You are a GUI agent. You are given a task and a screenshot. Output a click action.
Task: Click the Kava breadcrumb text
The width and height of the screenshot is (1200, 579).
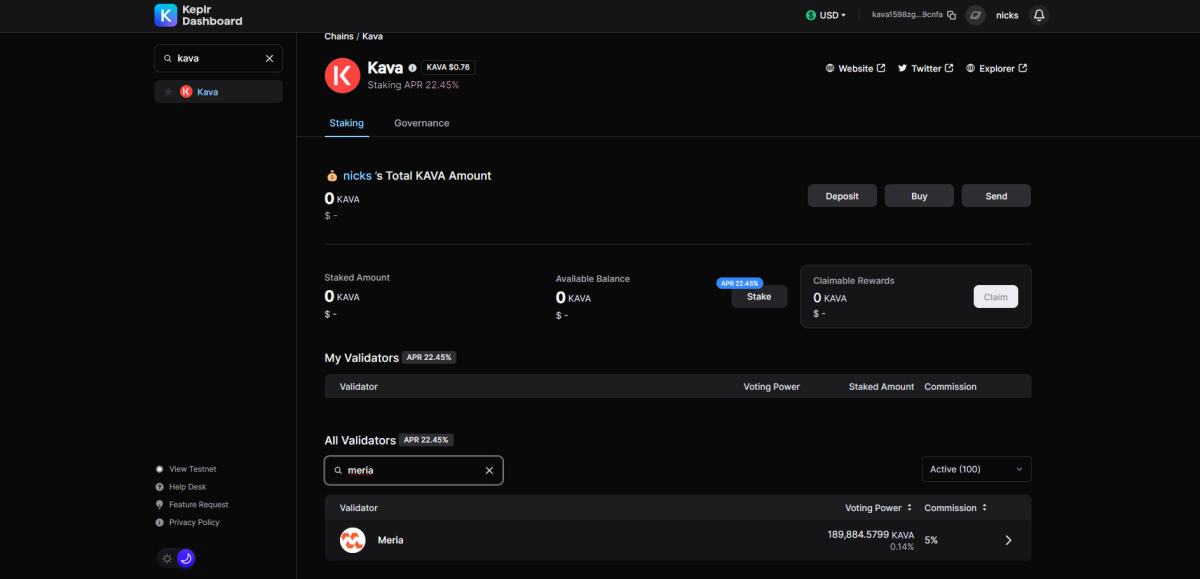point(372,36)
